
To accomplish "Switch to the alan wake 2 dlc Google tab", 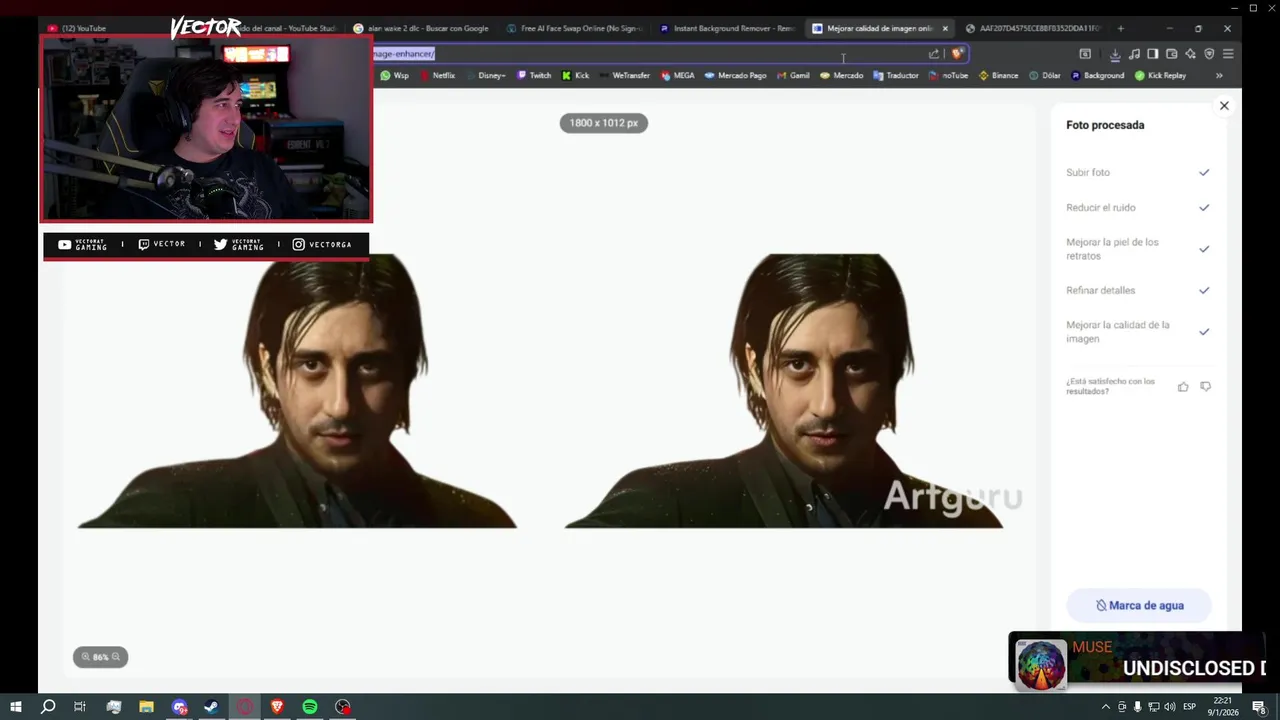I will click(x=420, y=28).
